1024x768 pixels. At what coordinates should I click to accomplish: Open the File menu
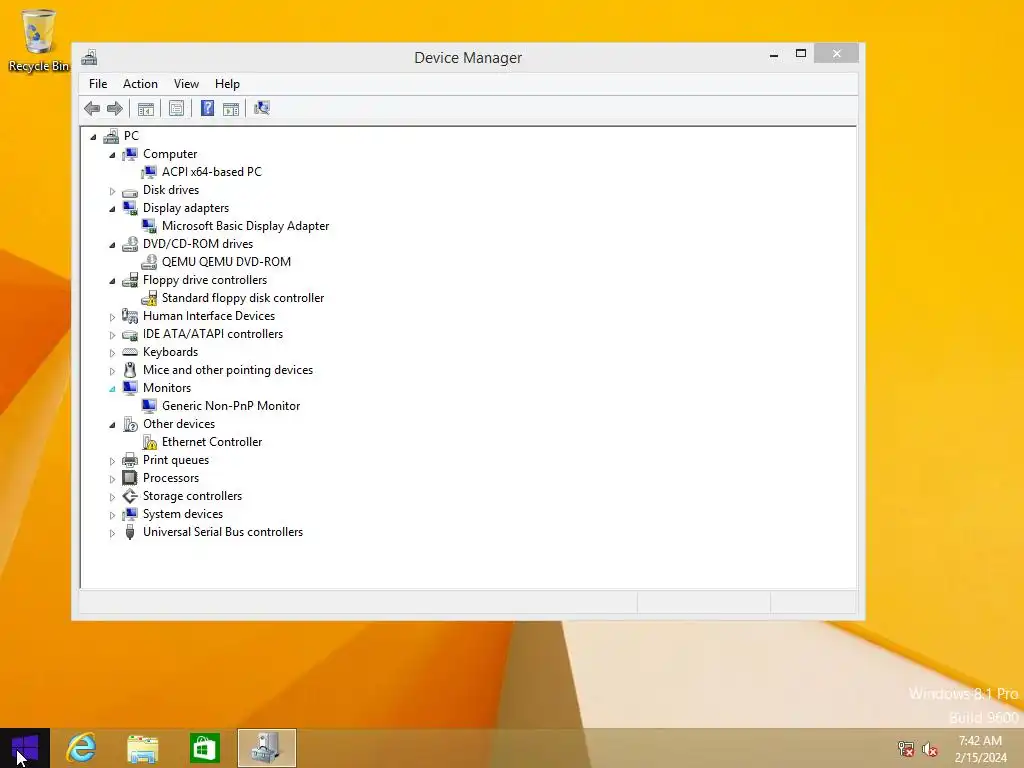pyautogui.click(x=98, y=84)
